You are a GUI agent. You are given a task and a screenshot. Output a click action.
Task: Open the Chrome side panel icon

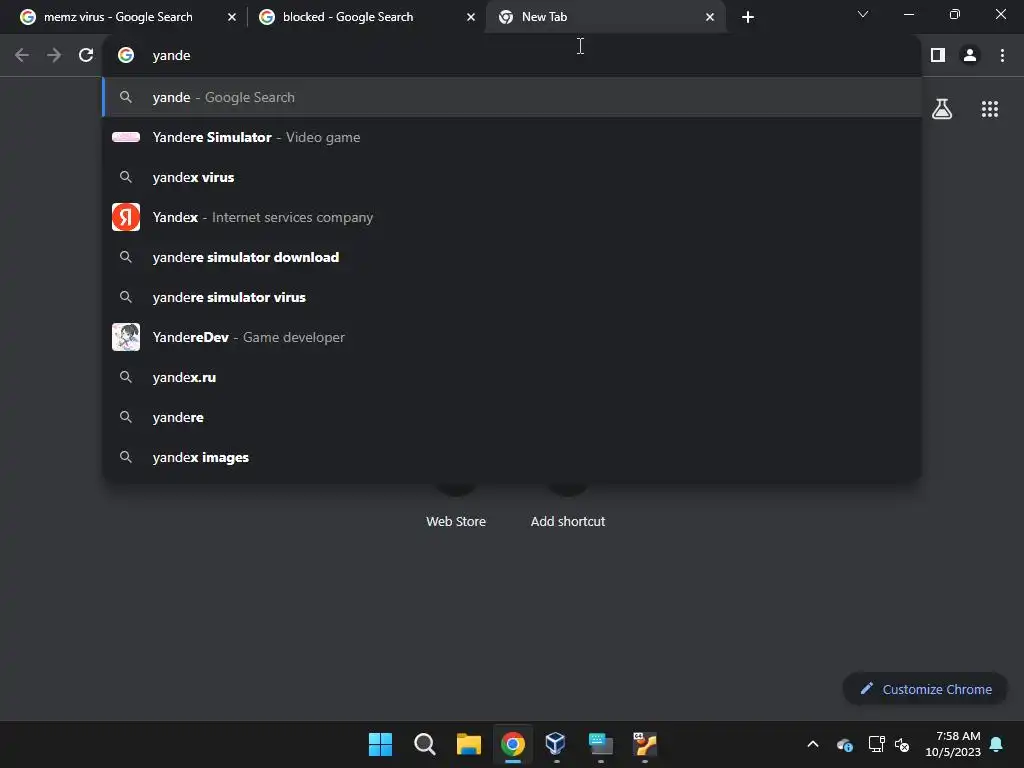[x=938, y=56]
